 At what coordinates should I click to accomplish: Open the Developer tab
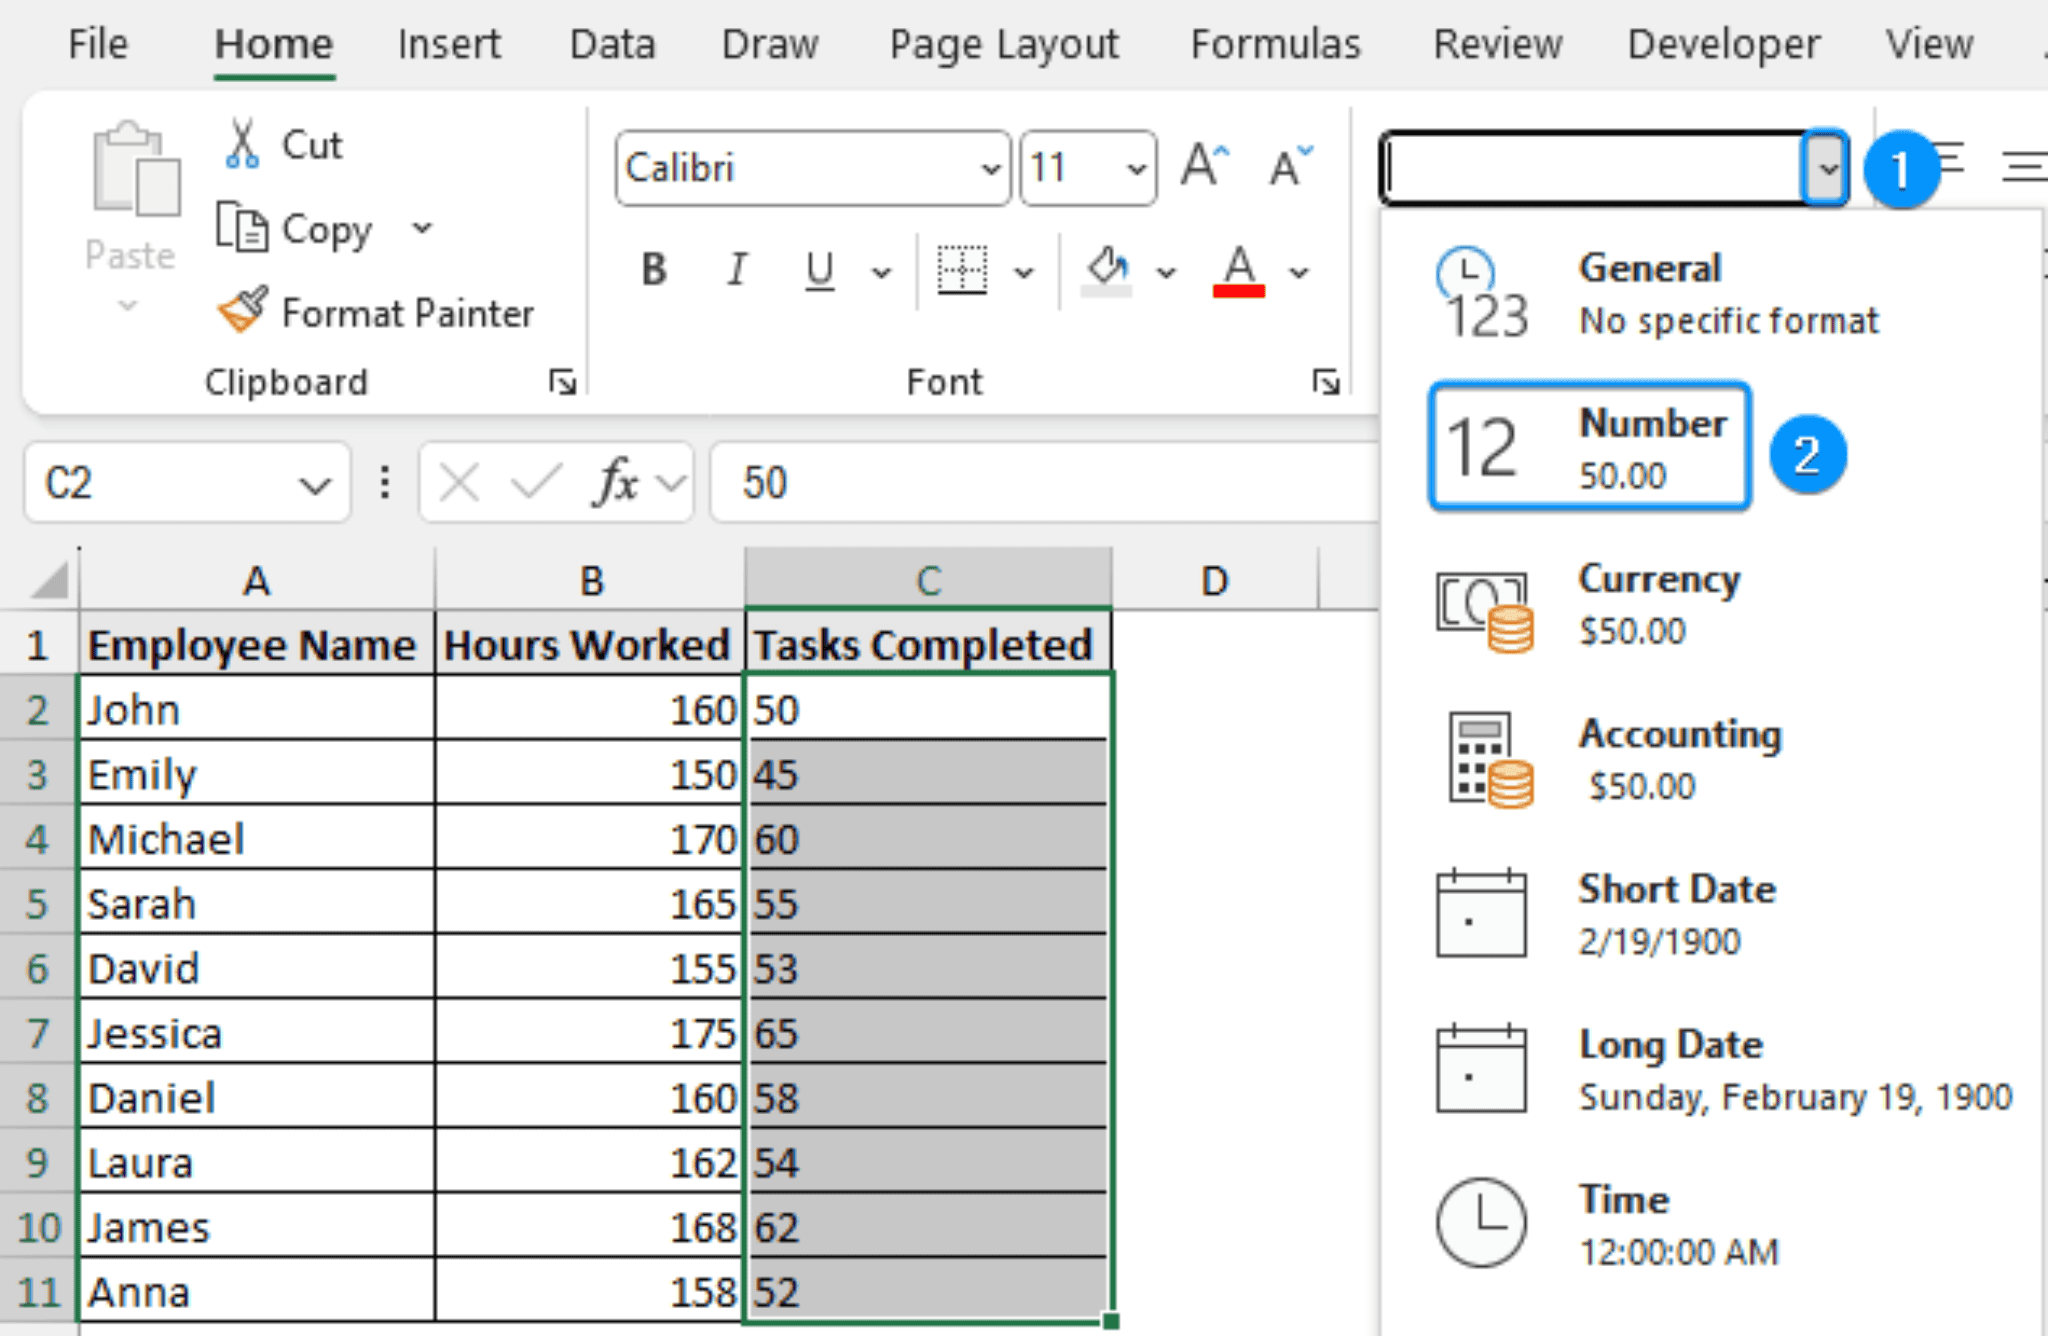[1722, 44]
